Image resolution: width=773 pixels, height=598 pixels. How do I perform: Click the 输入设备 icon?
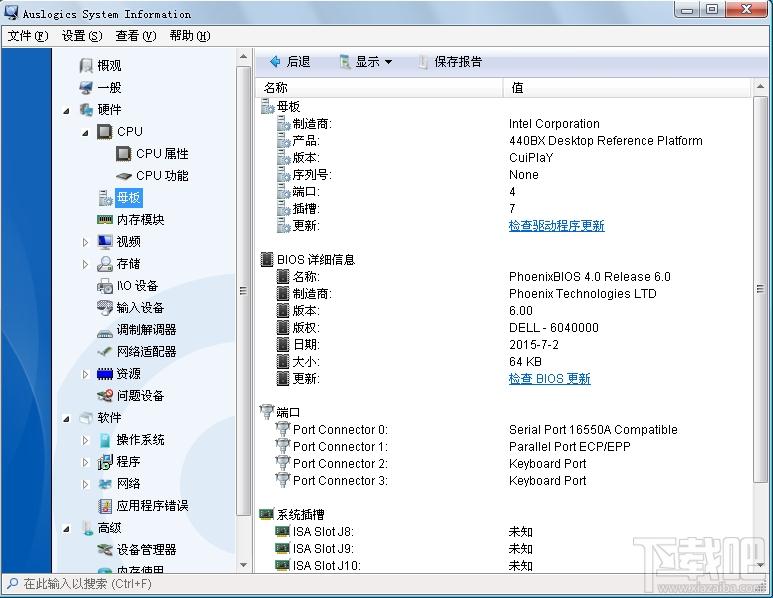(105, 308)
